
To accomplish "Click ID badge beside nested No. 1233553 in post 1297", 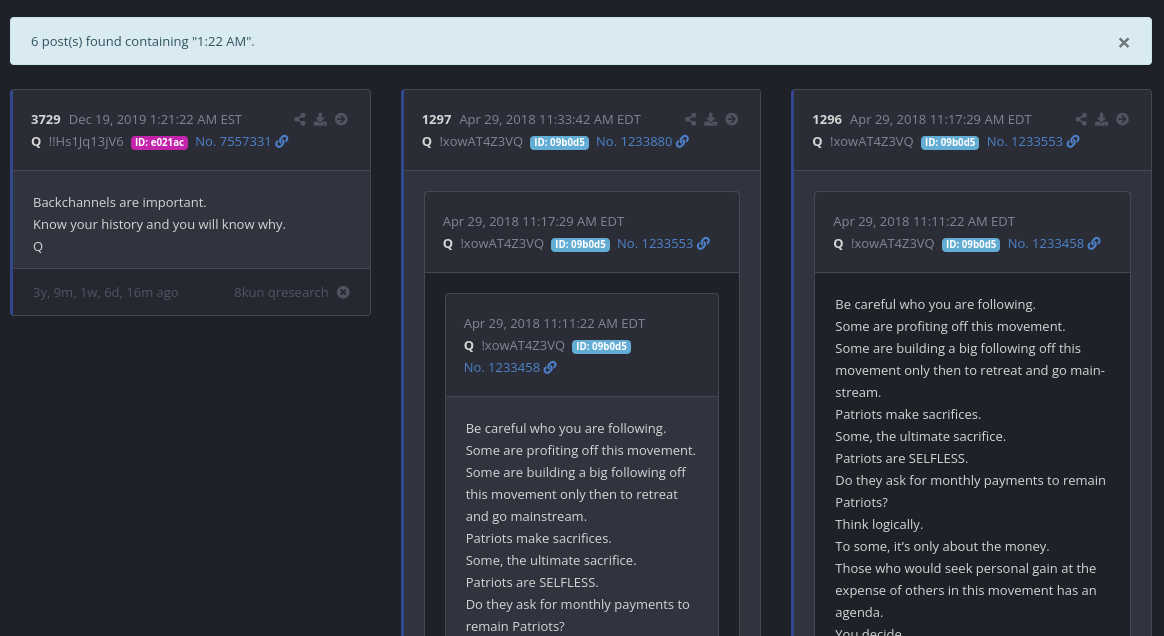I will pyautogui.click(x=580, y=244).
